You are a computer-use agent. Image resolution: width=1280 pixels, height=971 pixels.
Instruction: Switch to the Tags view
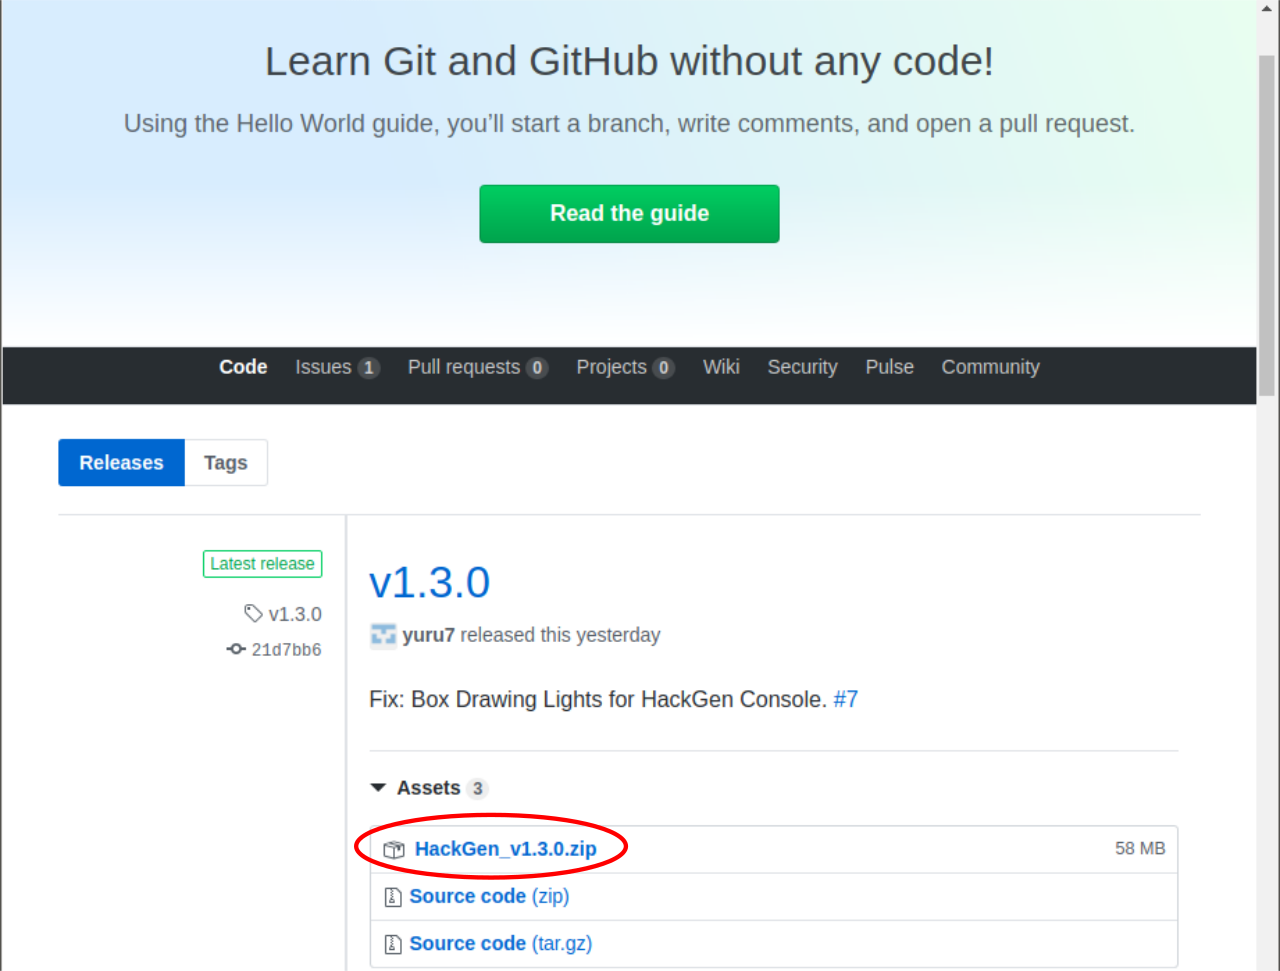[x=226, y=463]
